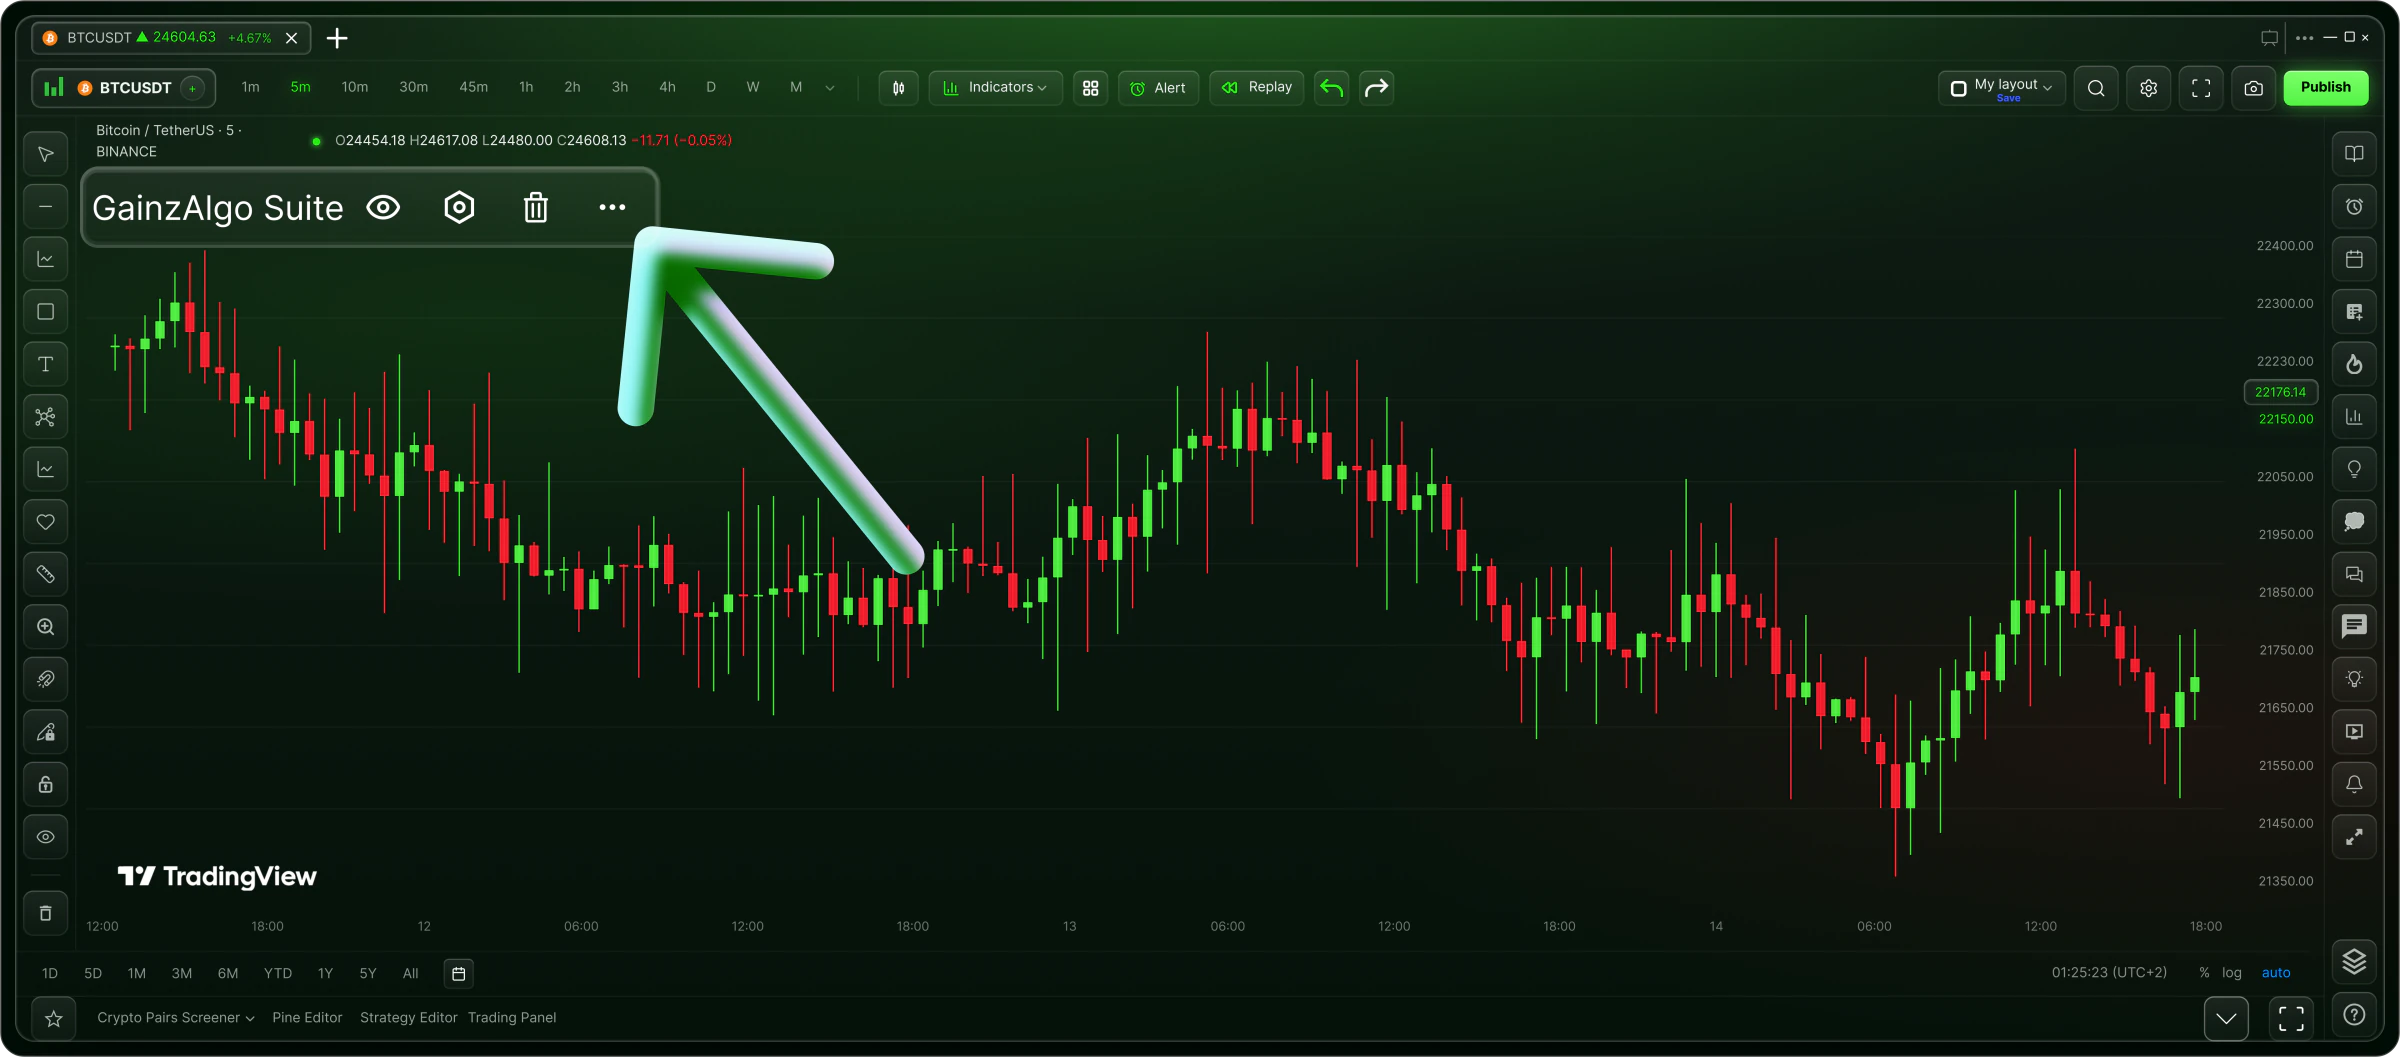Open the economic calendar panel
Viewport: 2400px width, 1057px height.
2355,259
